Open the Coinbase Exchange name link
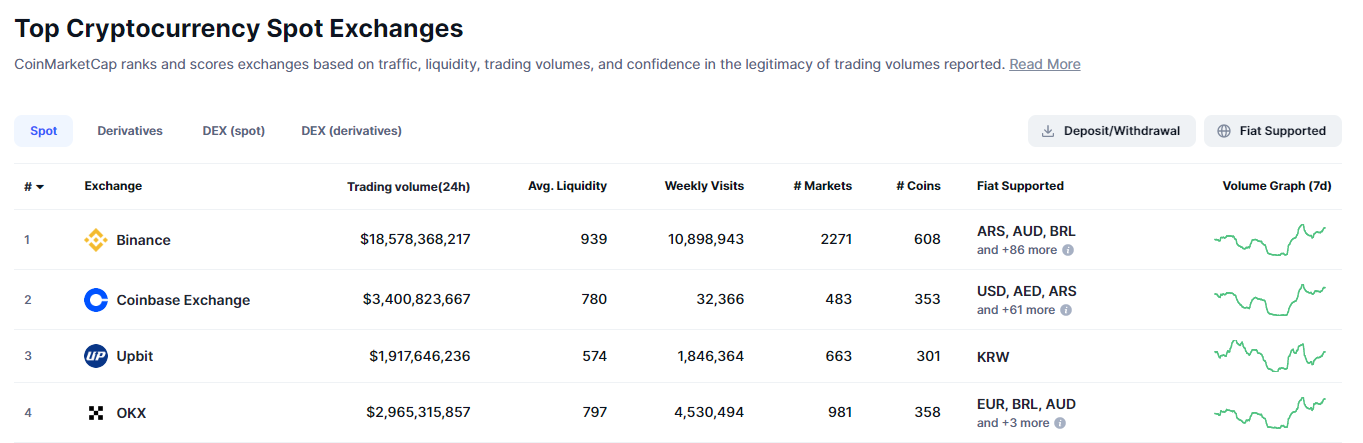 (183, 300)
